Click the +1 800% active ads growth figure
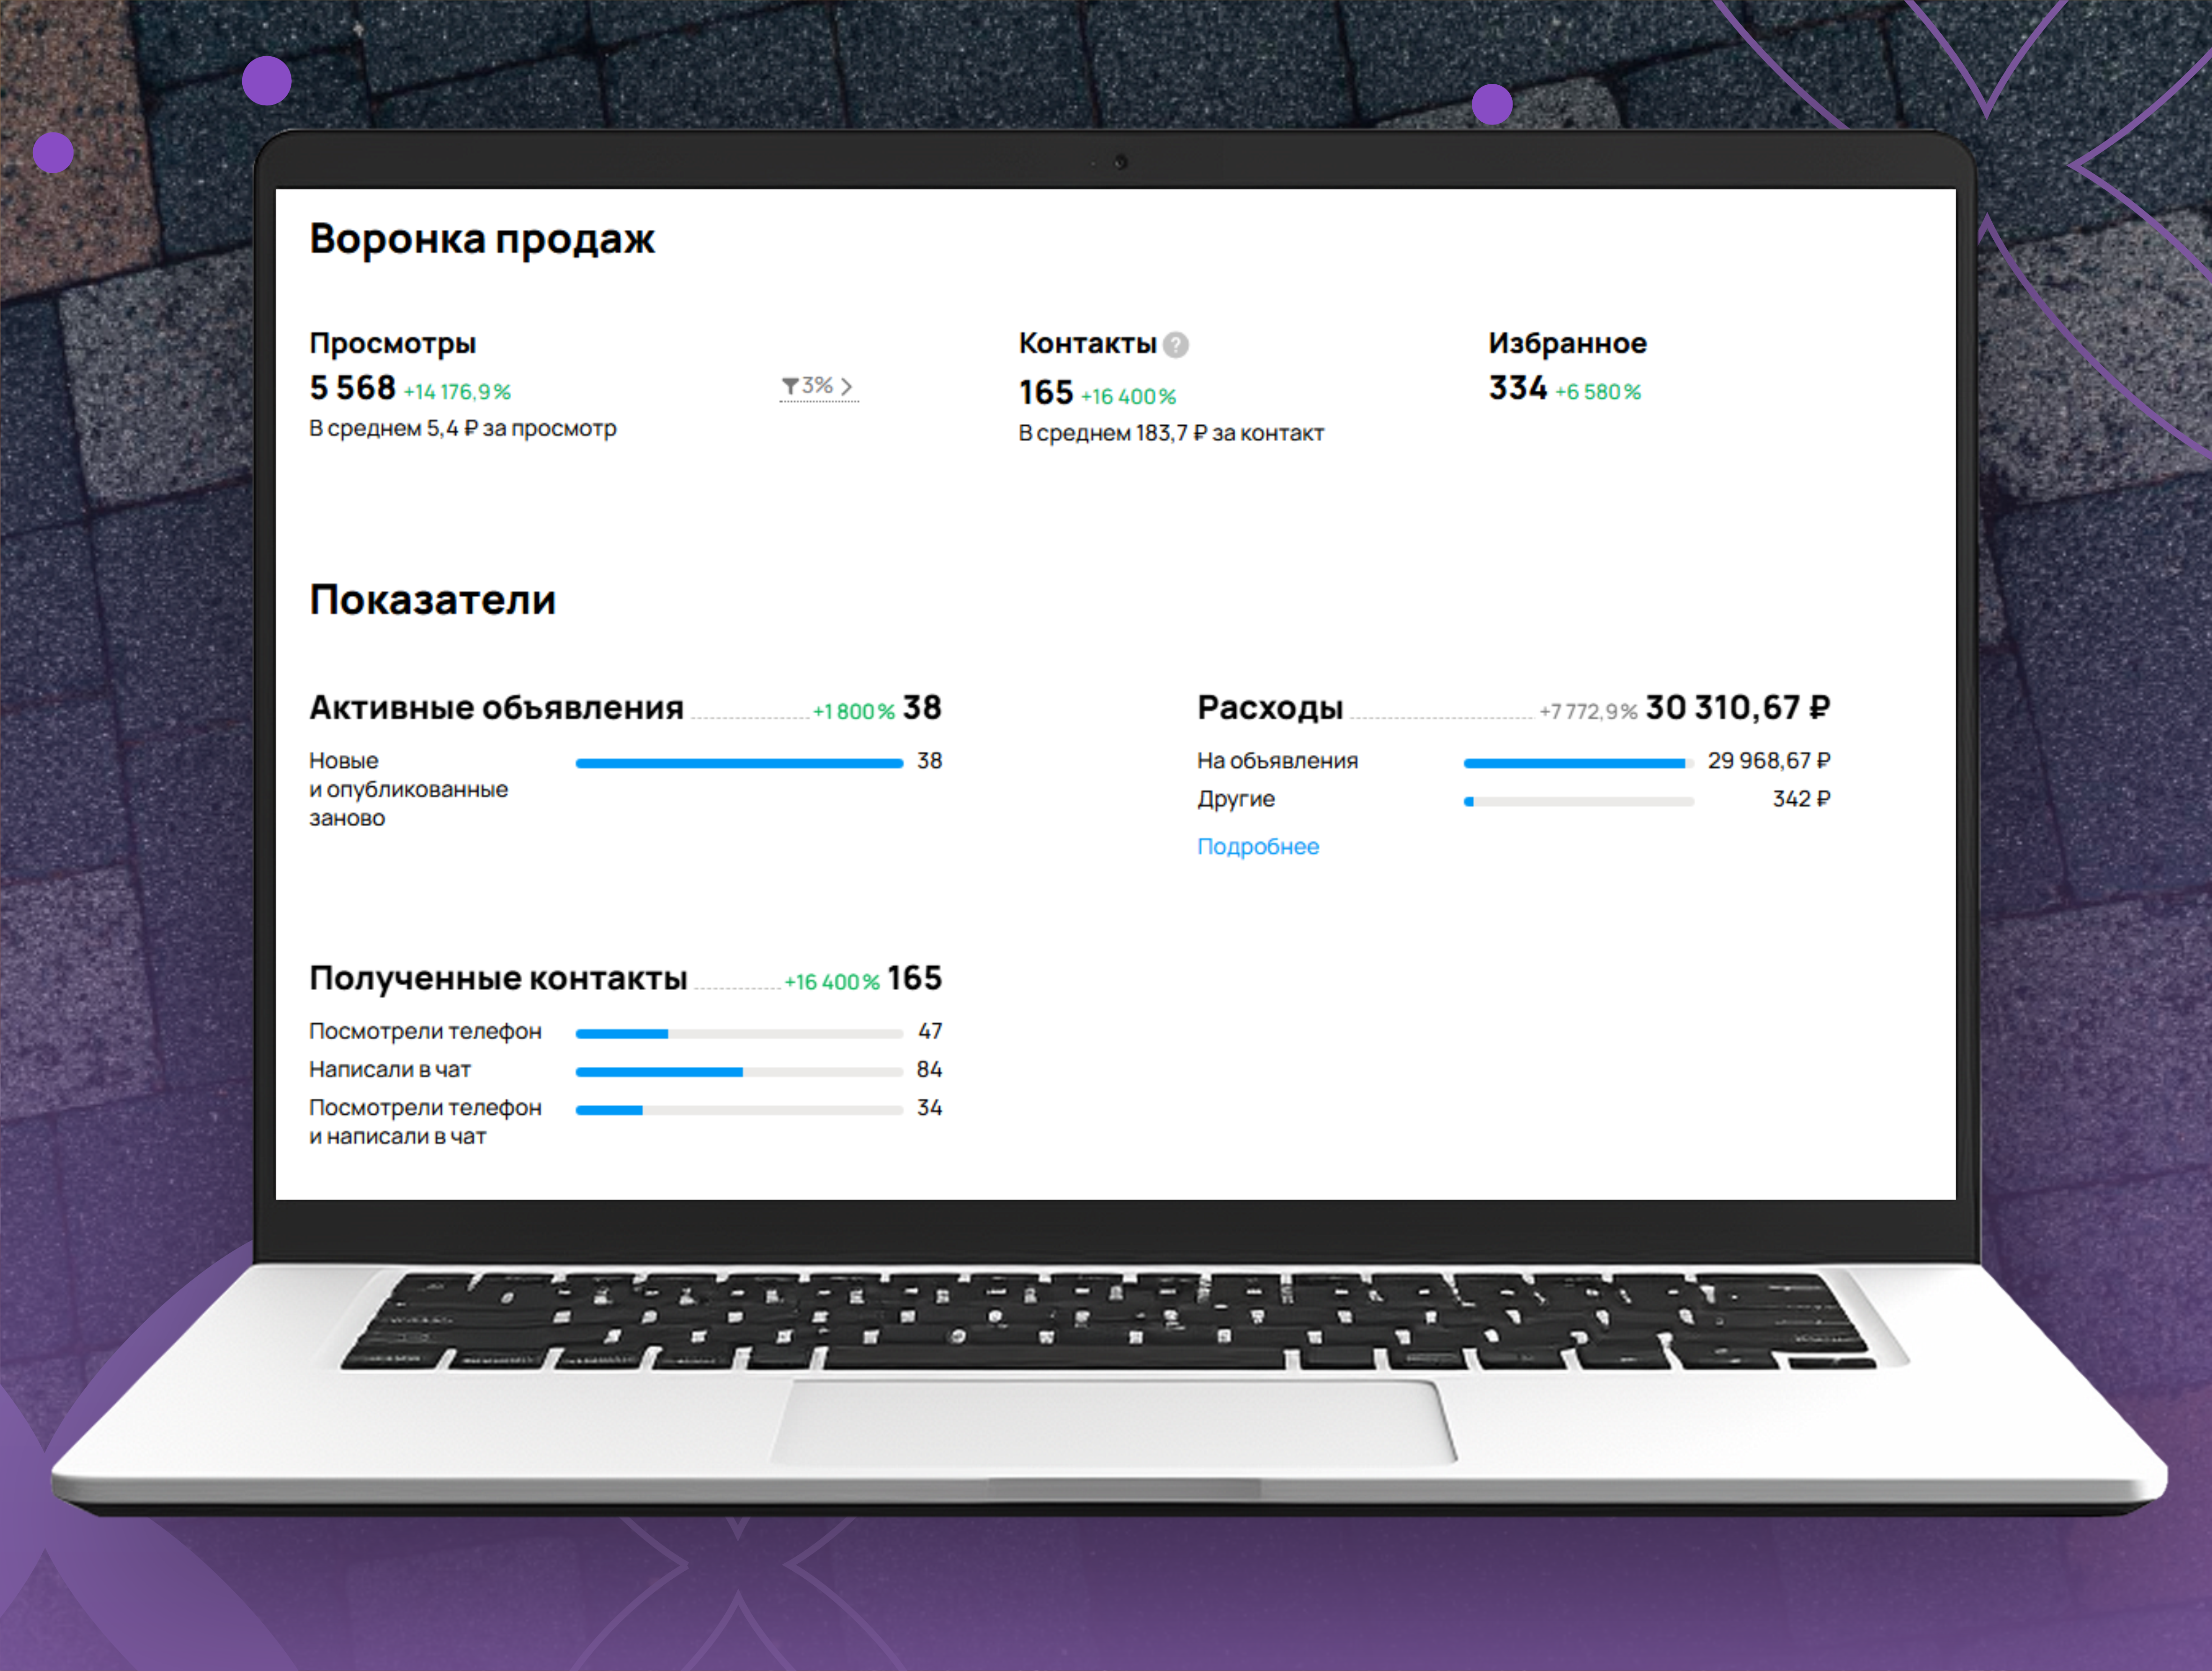 click(x=853, y=712)
